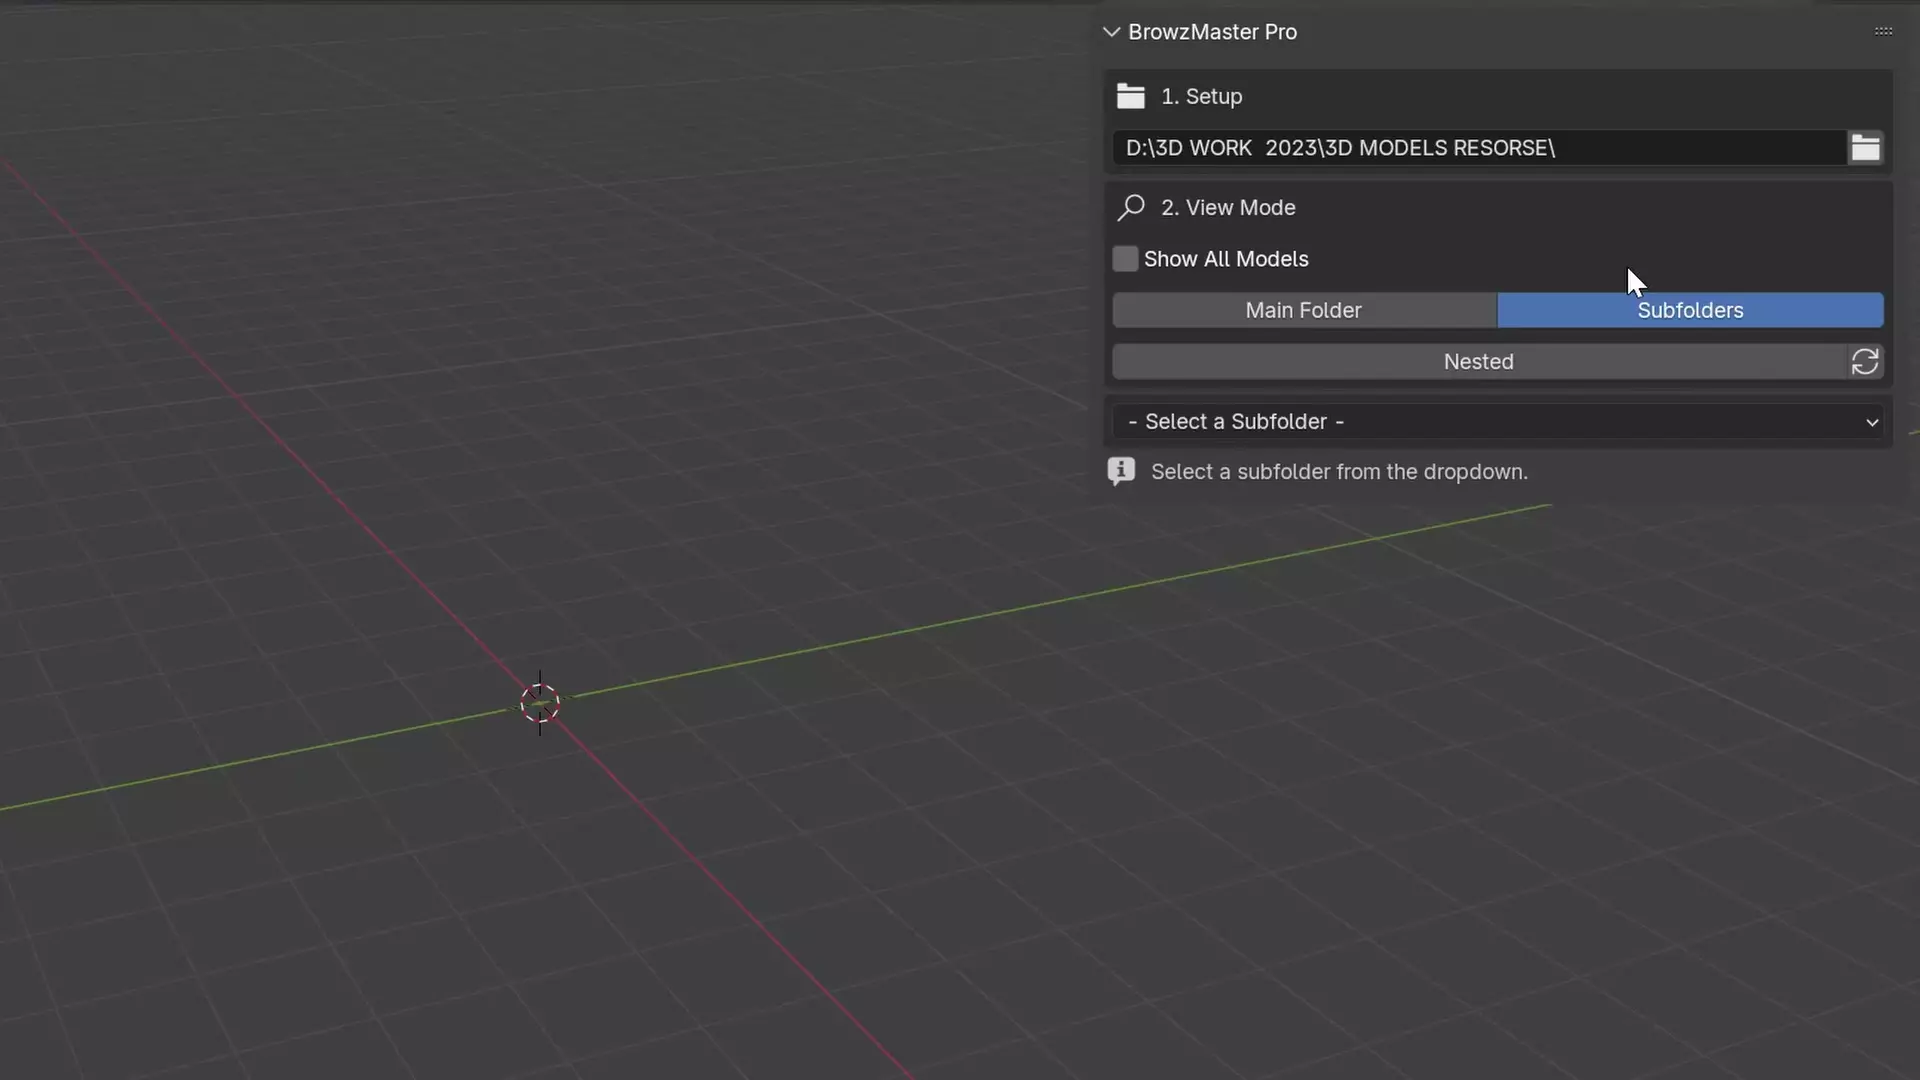Collapse the BrowzMaster Pro panel chevron
This screenshot has height=1080, width=1920.
(1111, 32)
